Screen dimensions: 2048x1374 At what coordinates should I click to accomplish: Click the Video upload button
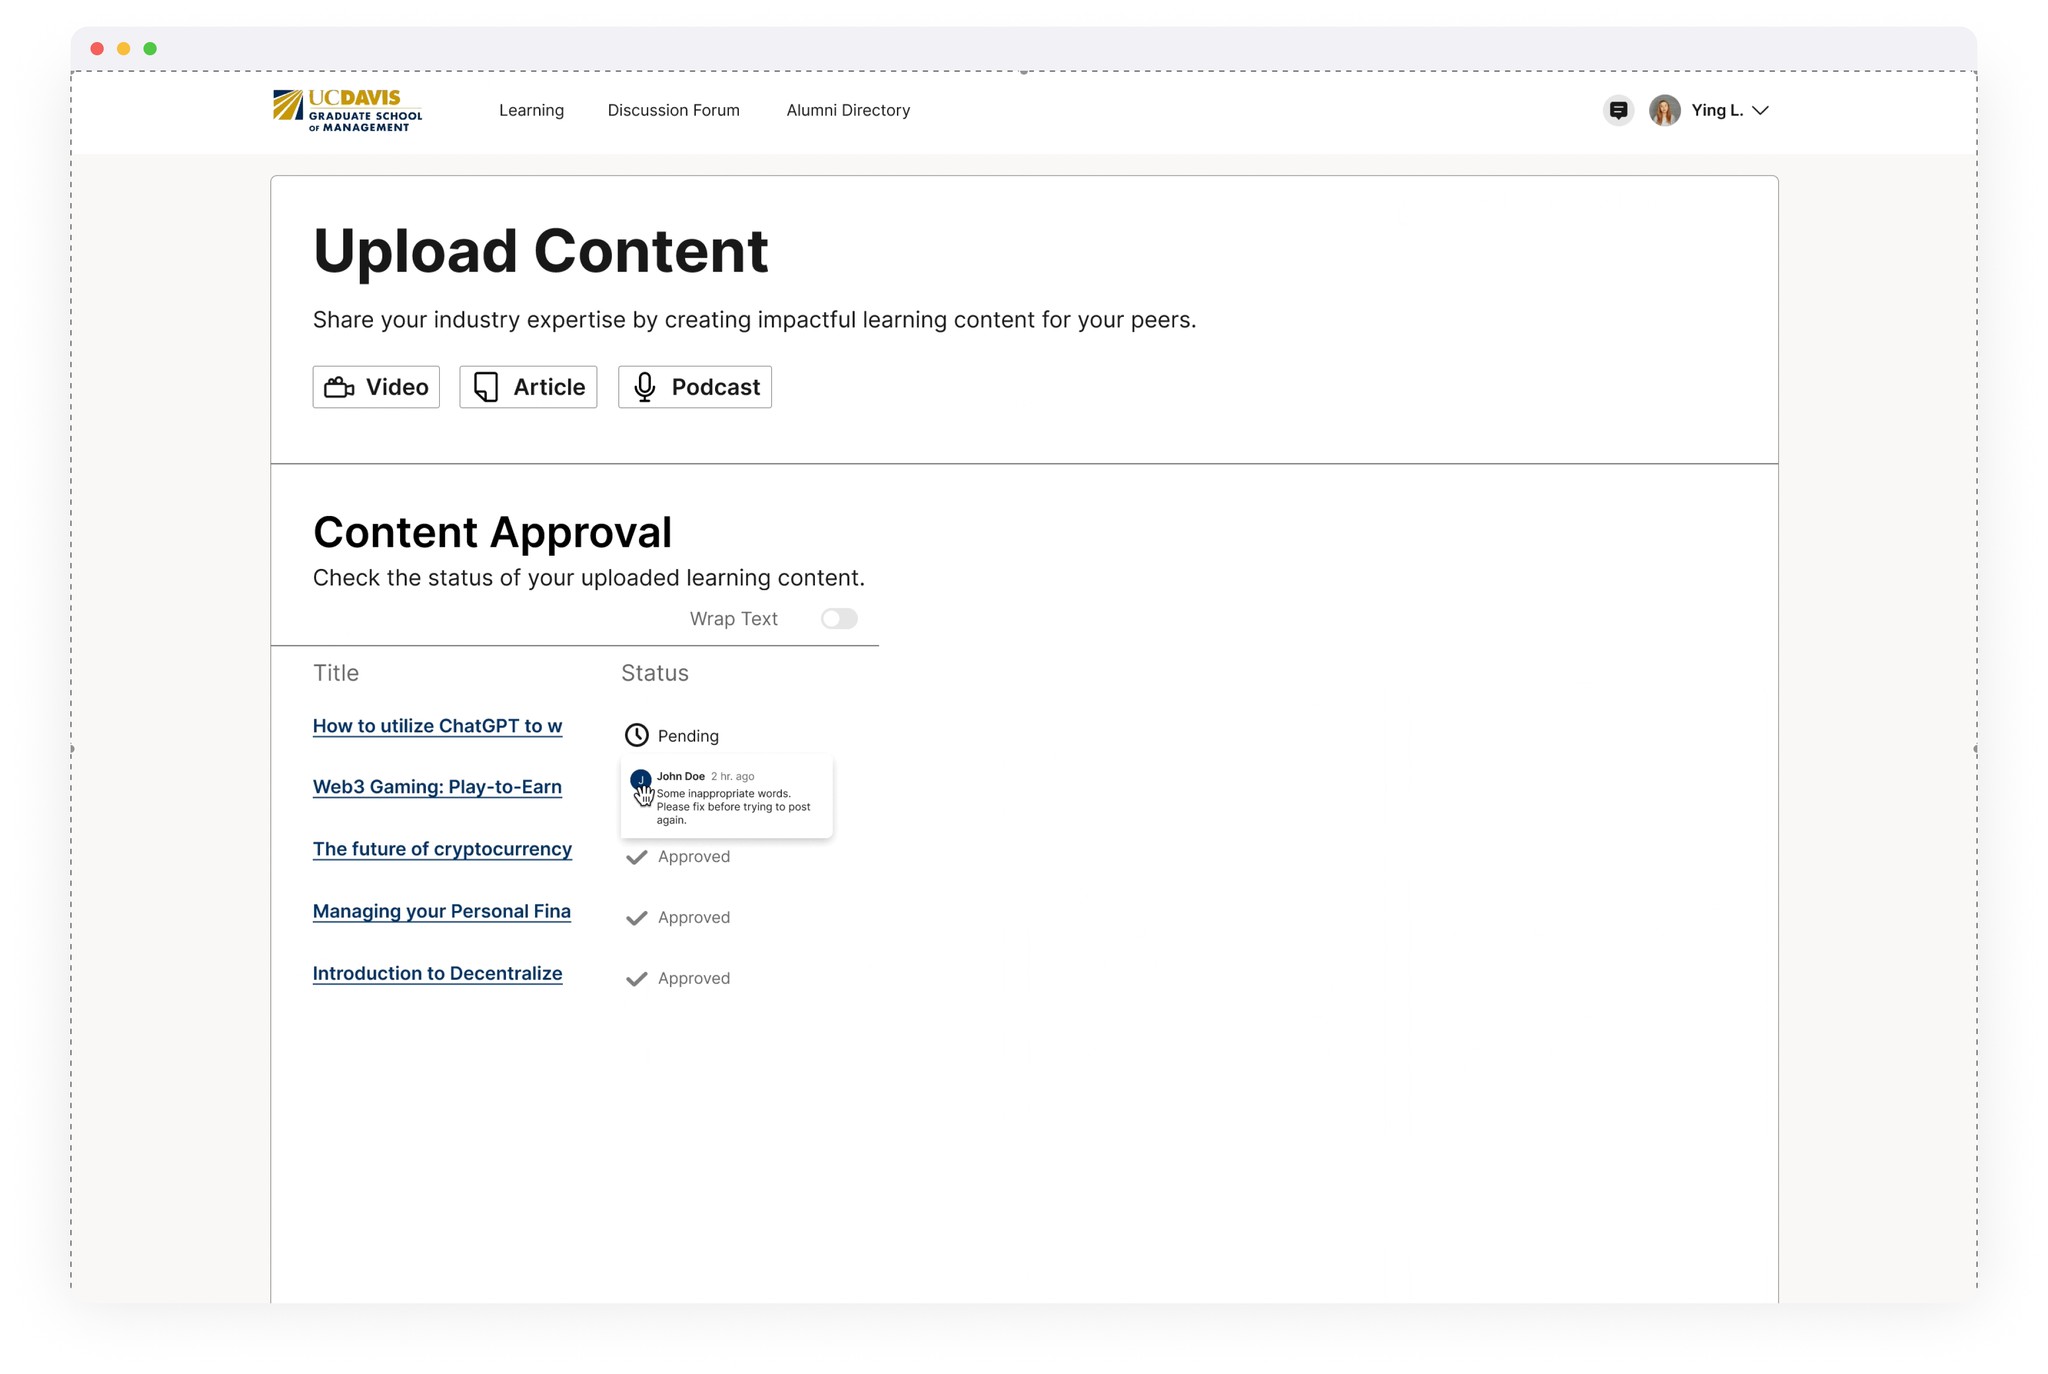376,387
